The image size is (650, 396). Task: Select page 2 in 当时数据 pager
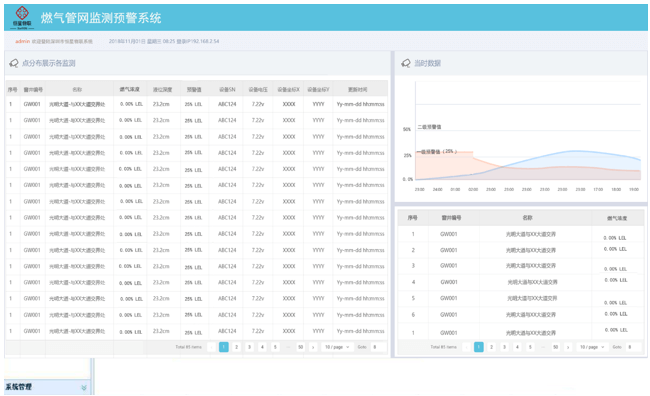coord(491,347)
